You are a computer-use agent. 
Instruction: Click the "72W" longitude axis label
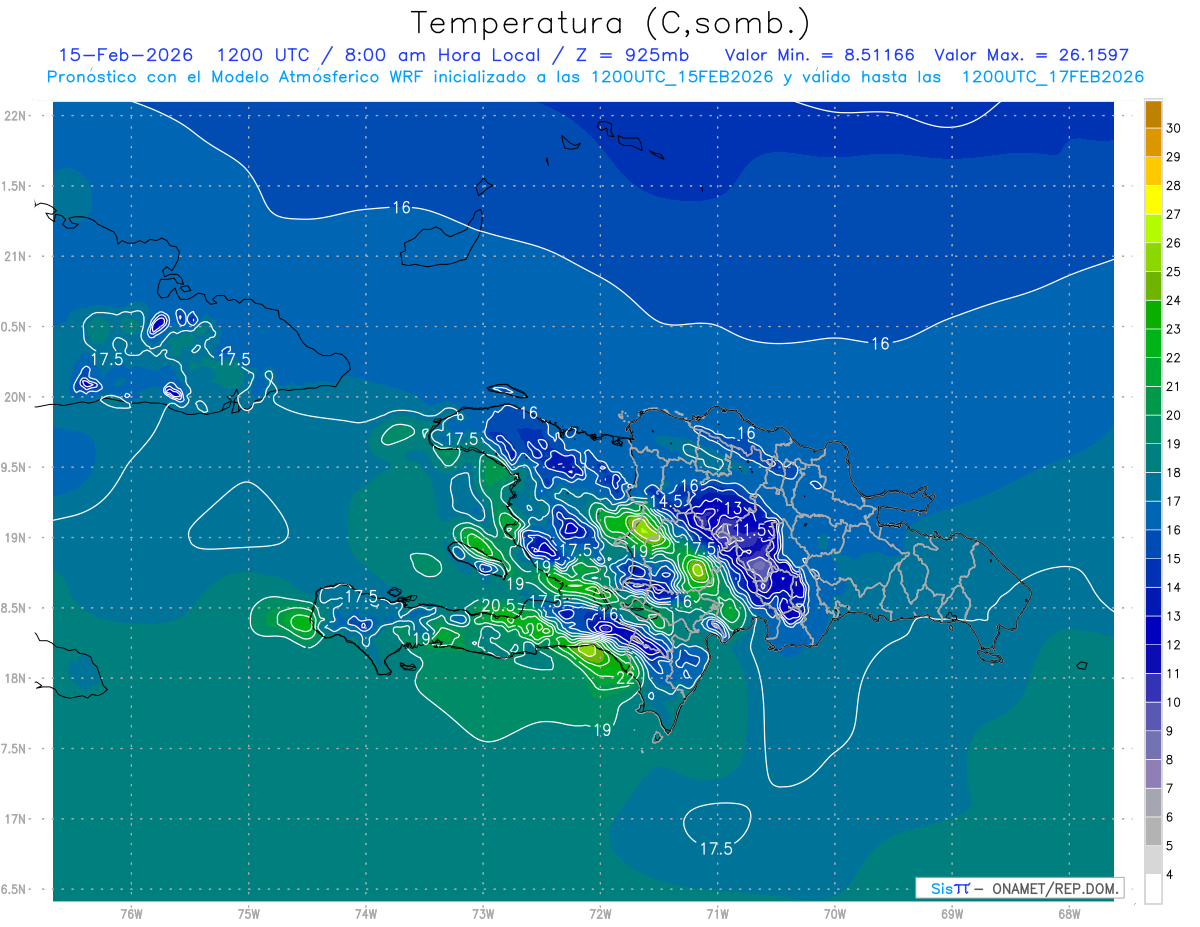pyautogui.click(x=600, y=913)
